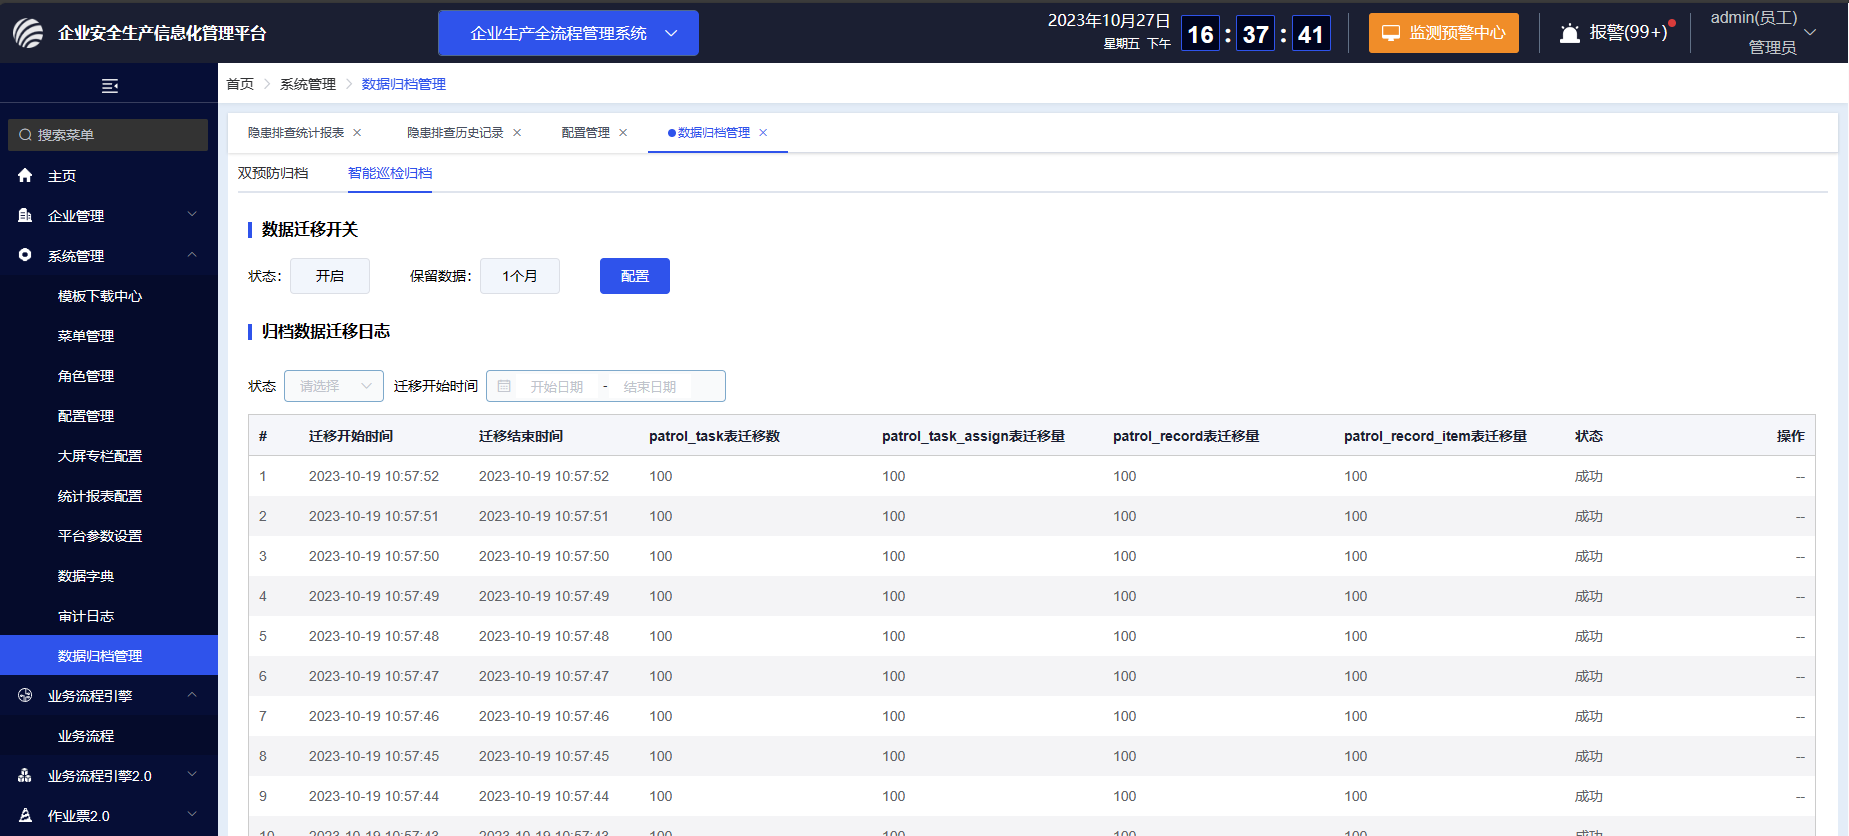Screen dimensions: 1849x836
Task: Click the 状态 column header
Action: pos(1589,436)
